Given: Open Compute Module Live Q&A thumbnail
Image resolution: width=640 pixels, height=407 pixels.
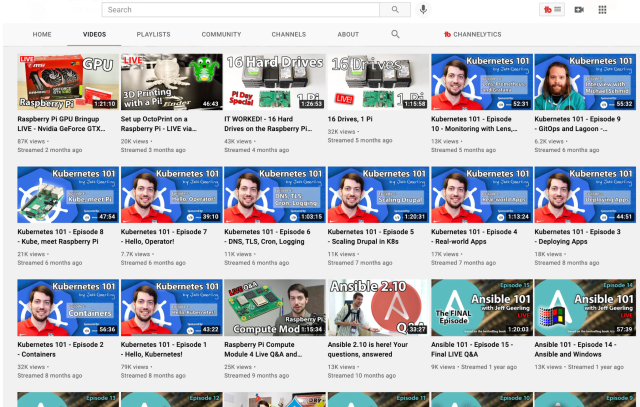Looking at the screenshot, I should pos(275,307).
